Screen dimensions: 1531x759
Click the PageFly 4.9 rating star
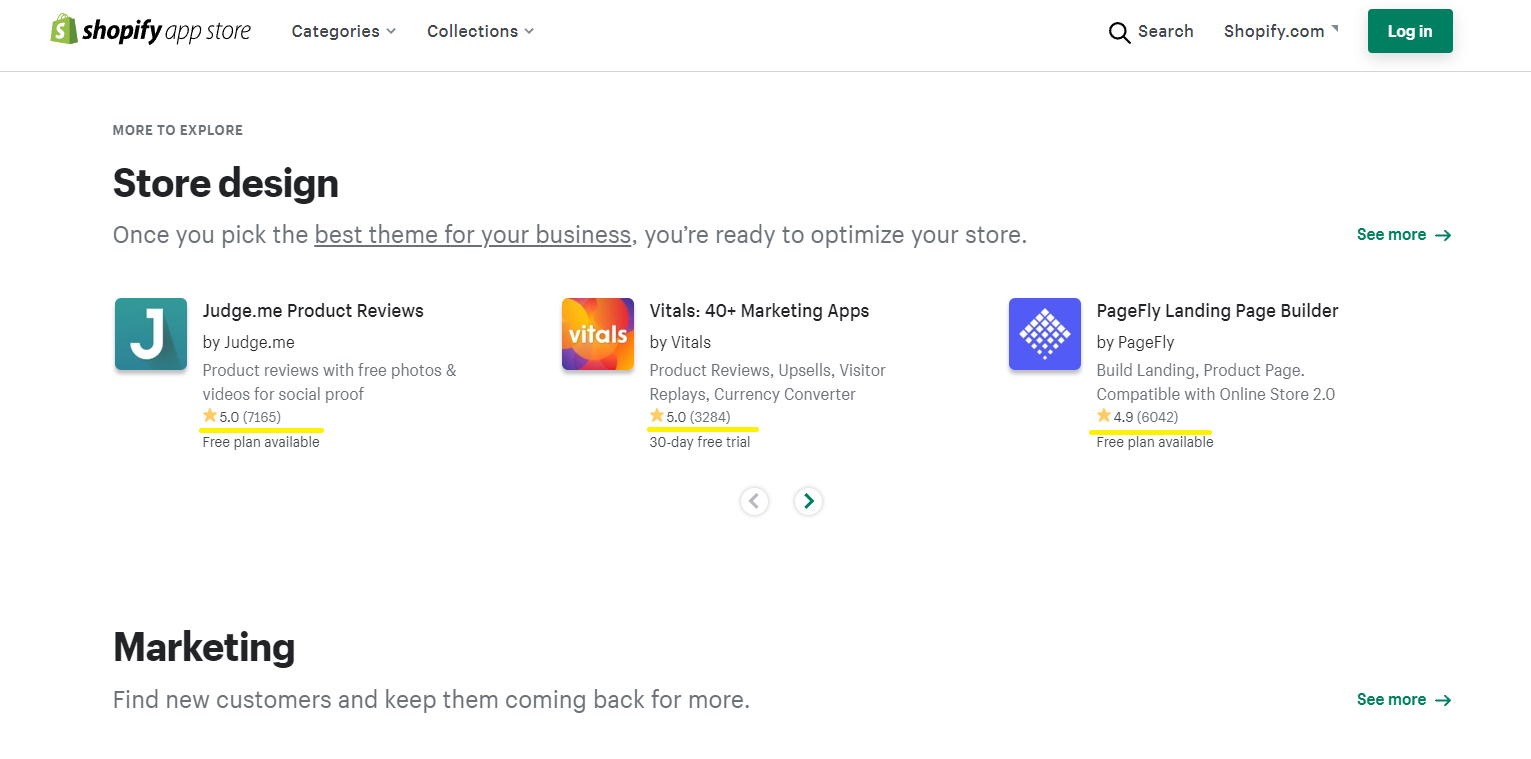(x=1104, y=416)
